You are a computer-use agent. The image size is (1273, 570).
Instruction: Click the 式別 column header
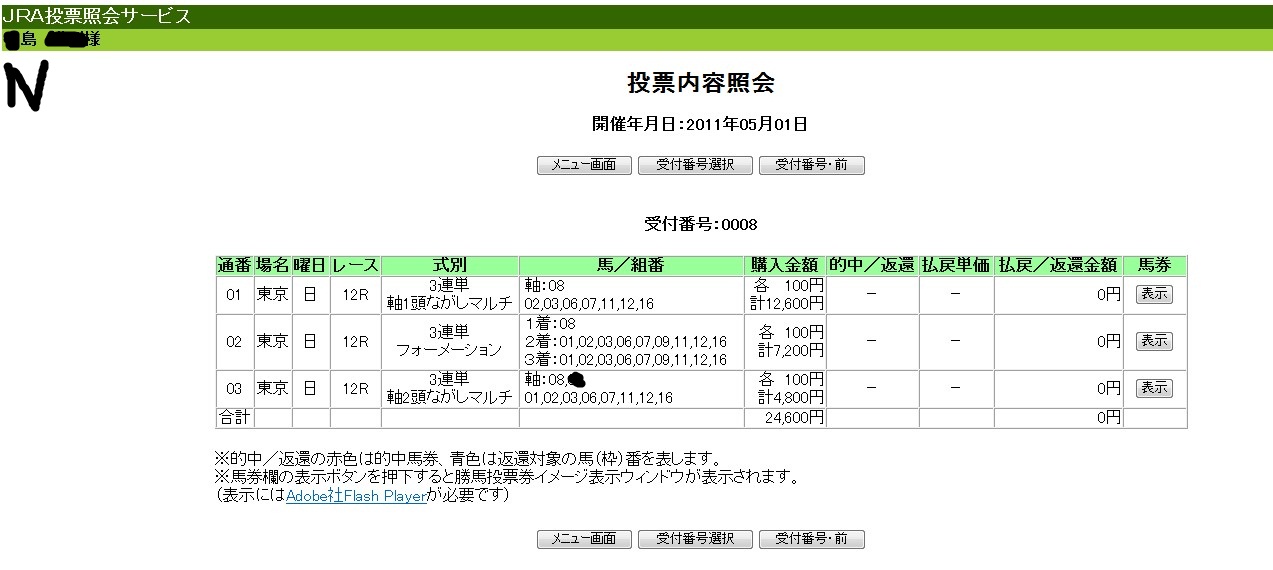coord(450,266)
